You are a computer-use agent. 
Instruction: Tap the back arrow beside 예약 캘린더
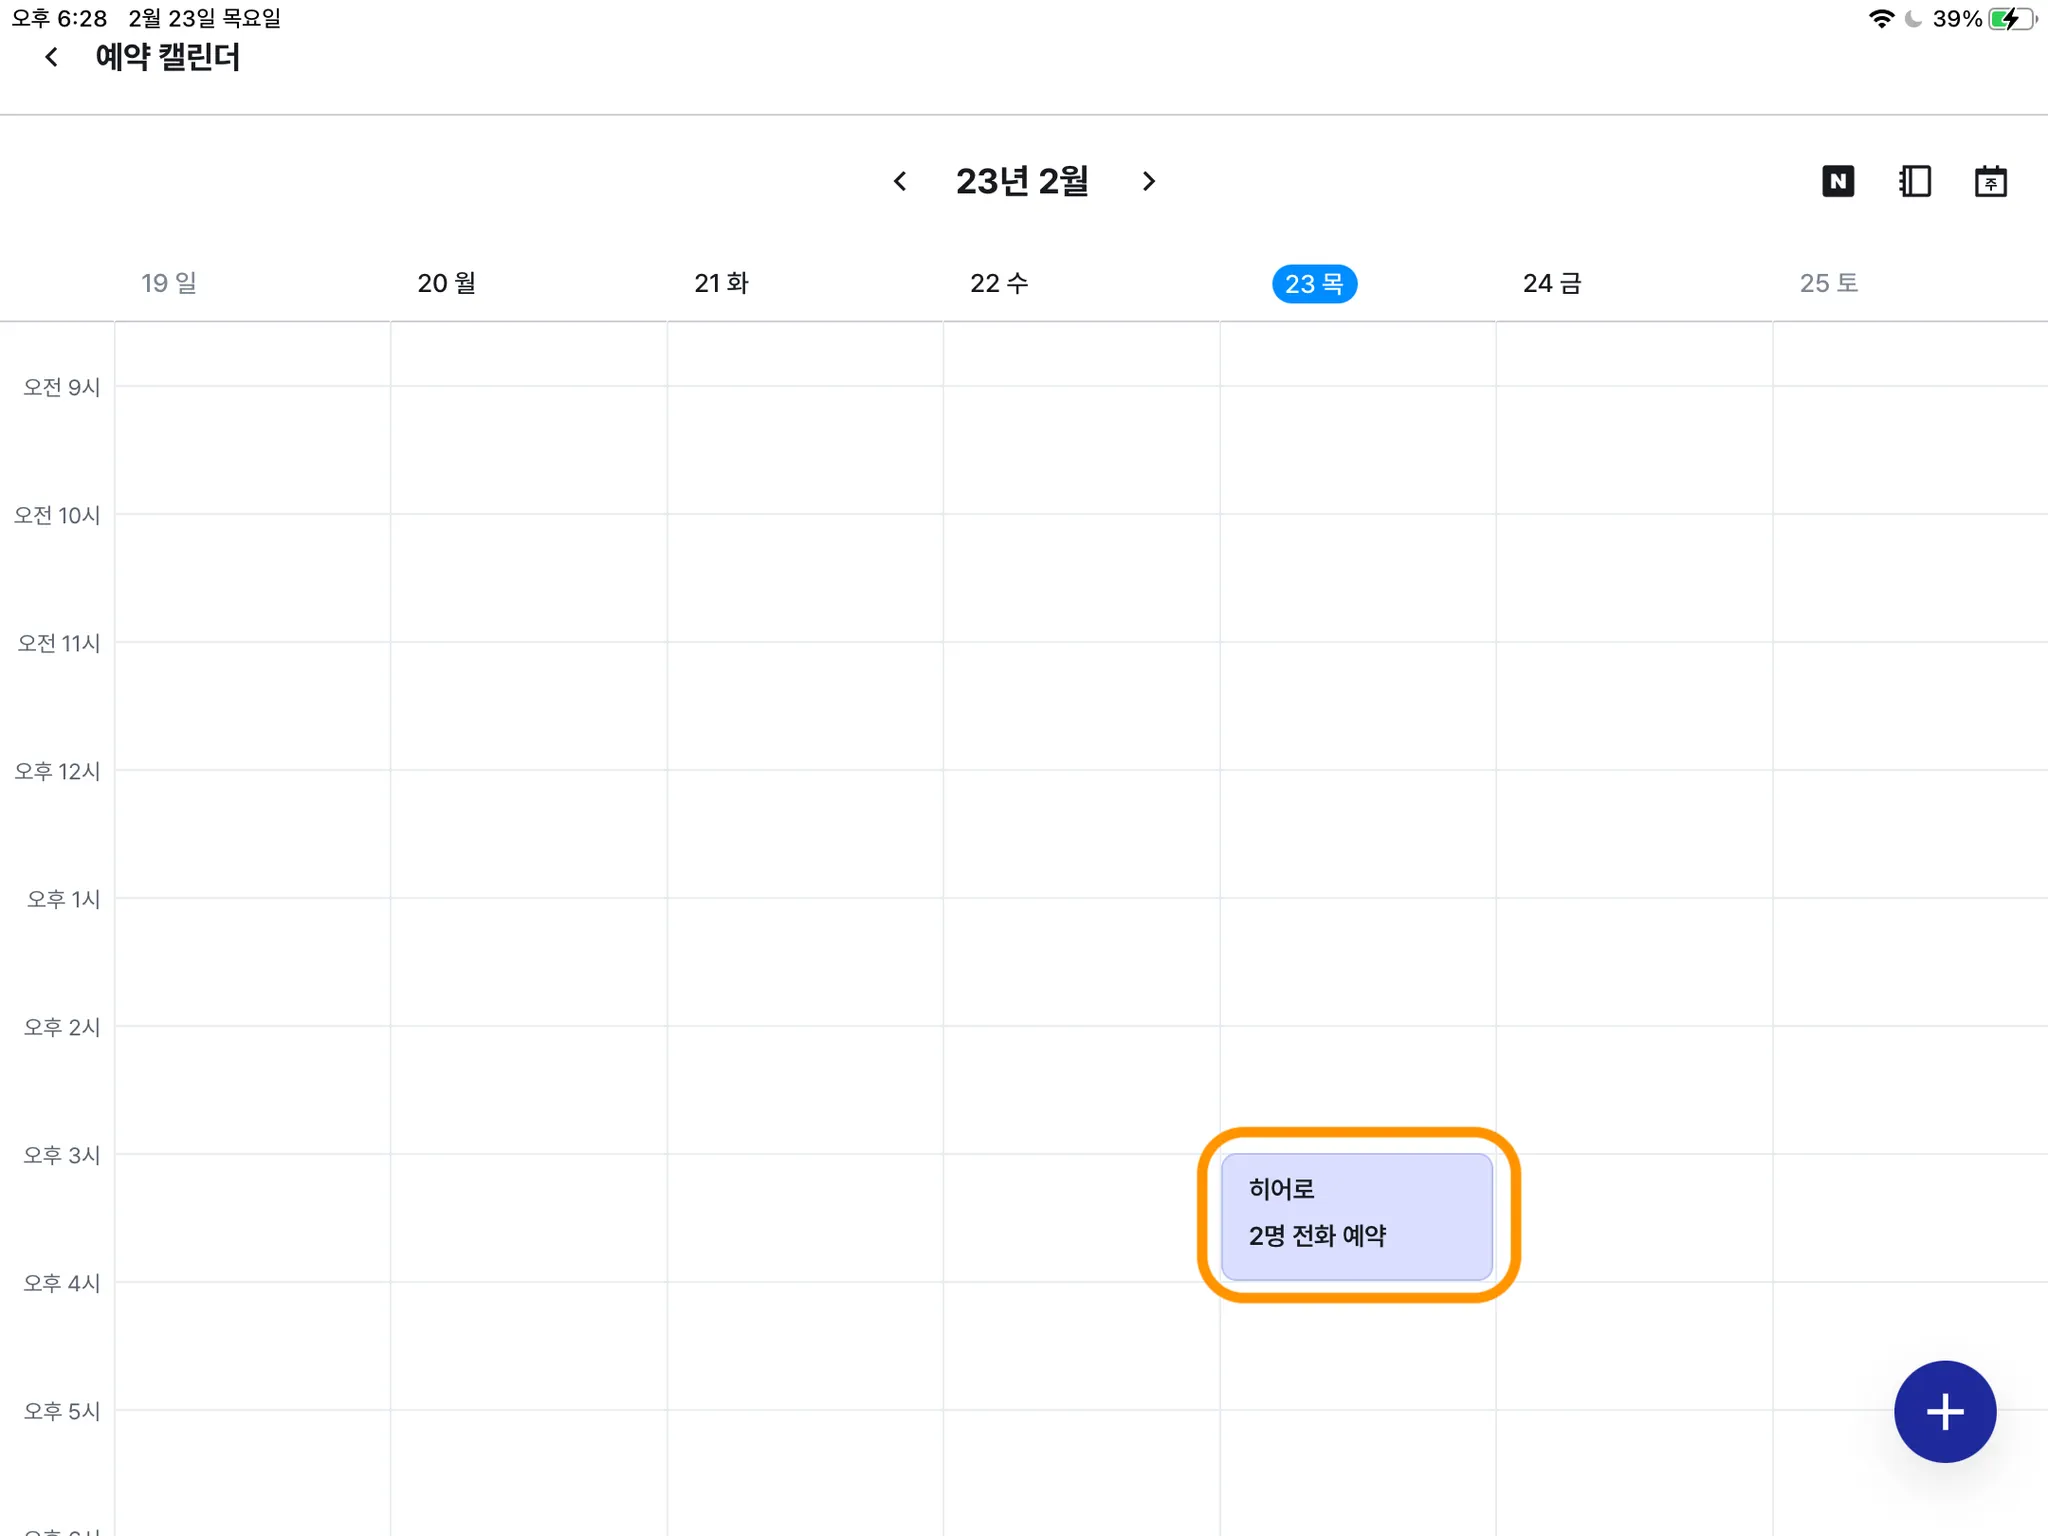[52, 58]
